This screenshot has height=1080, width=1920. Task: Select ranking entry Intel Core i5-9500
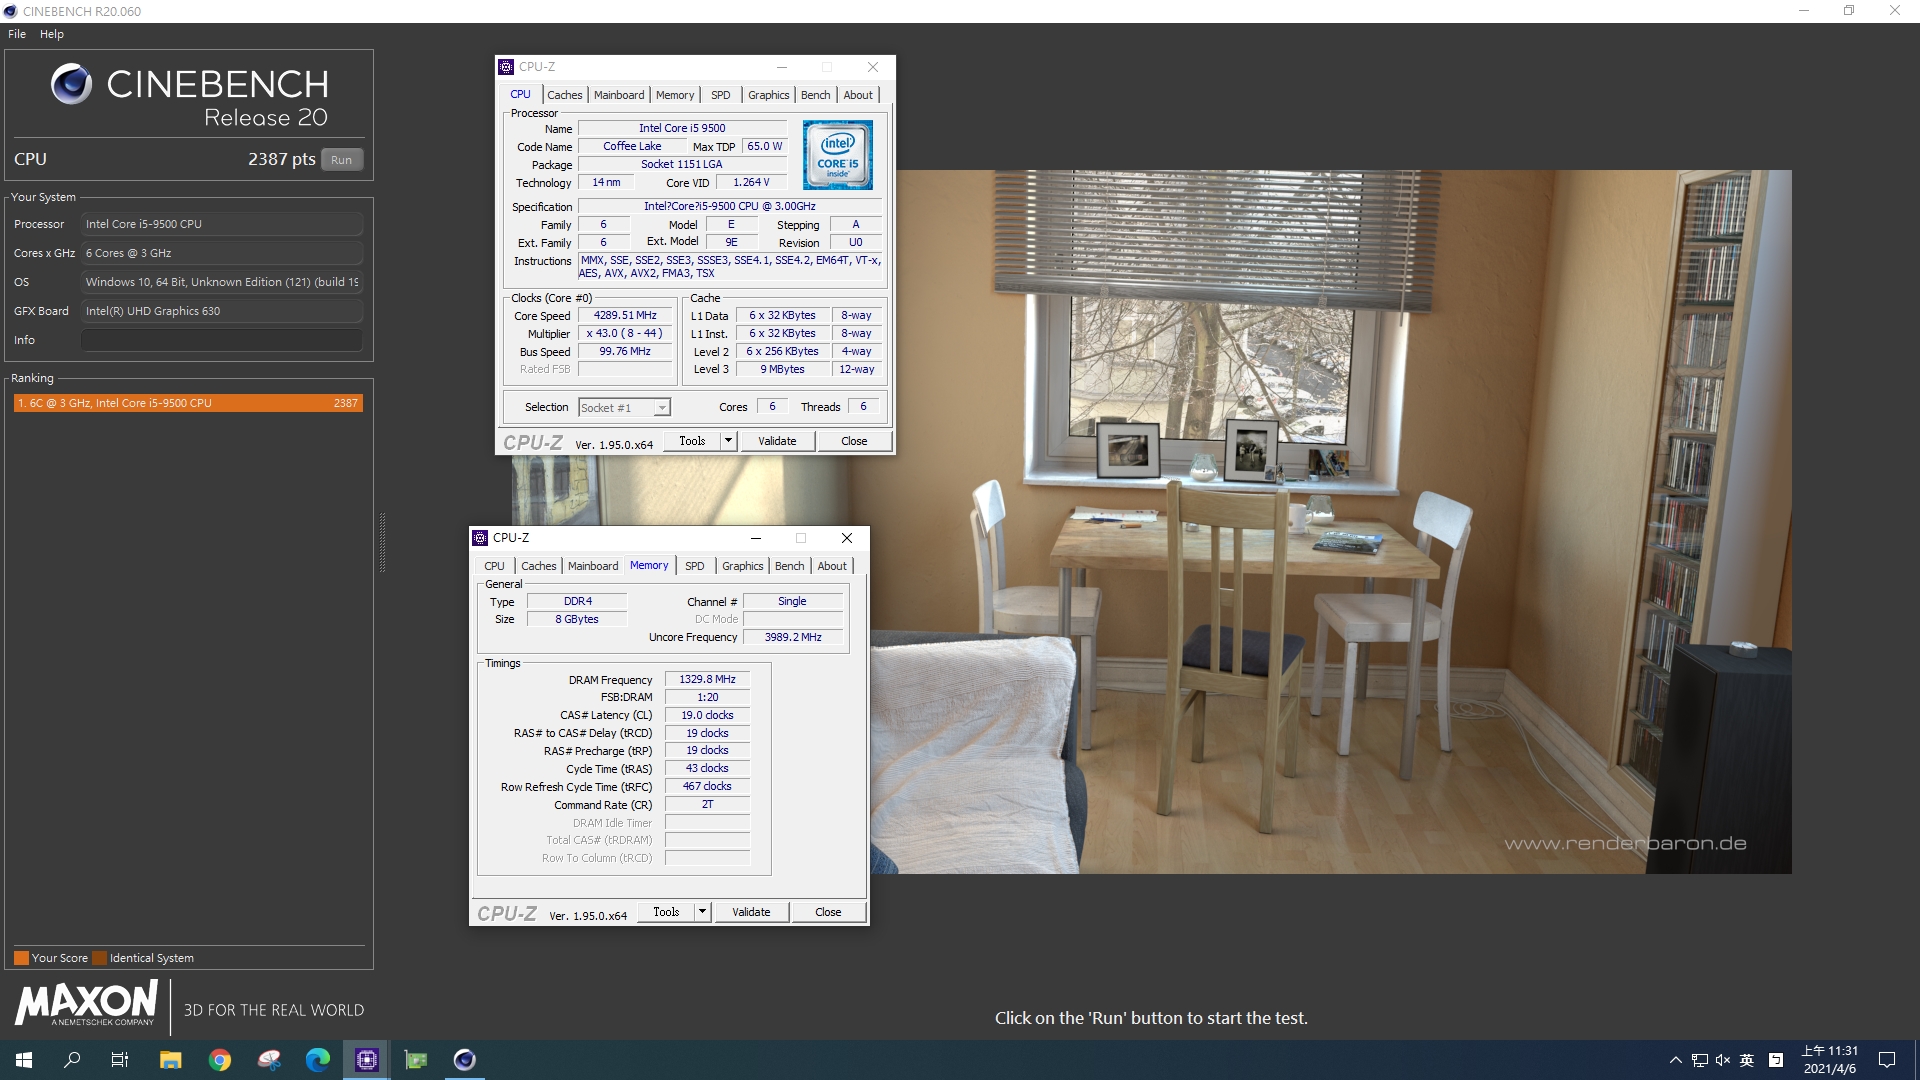click(x=188, y=403)
